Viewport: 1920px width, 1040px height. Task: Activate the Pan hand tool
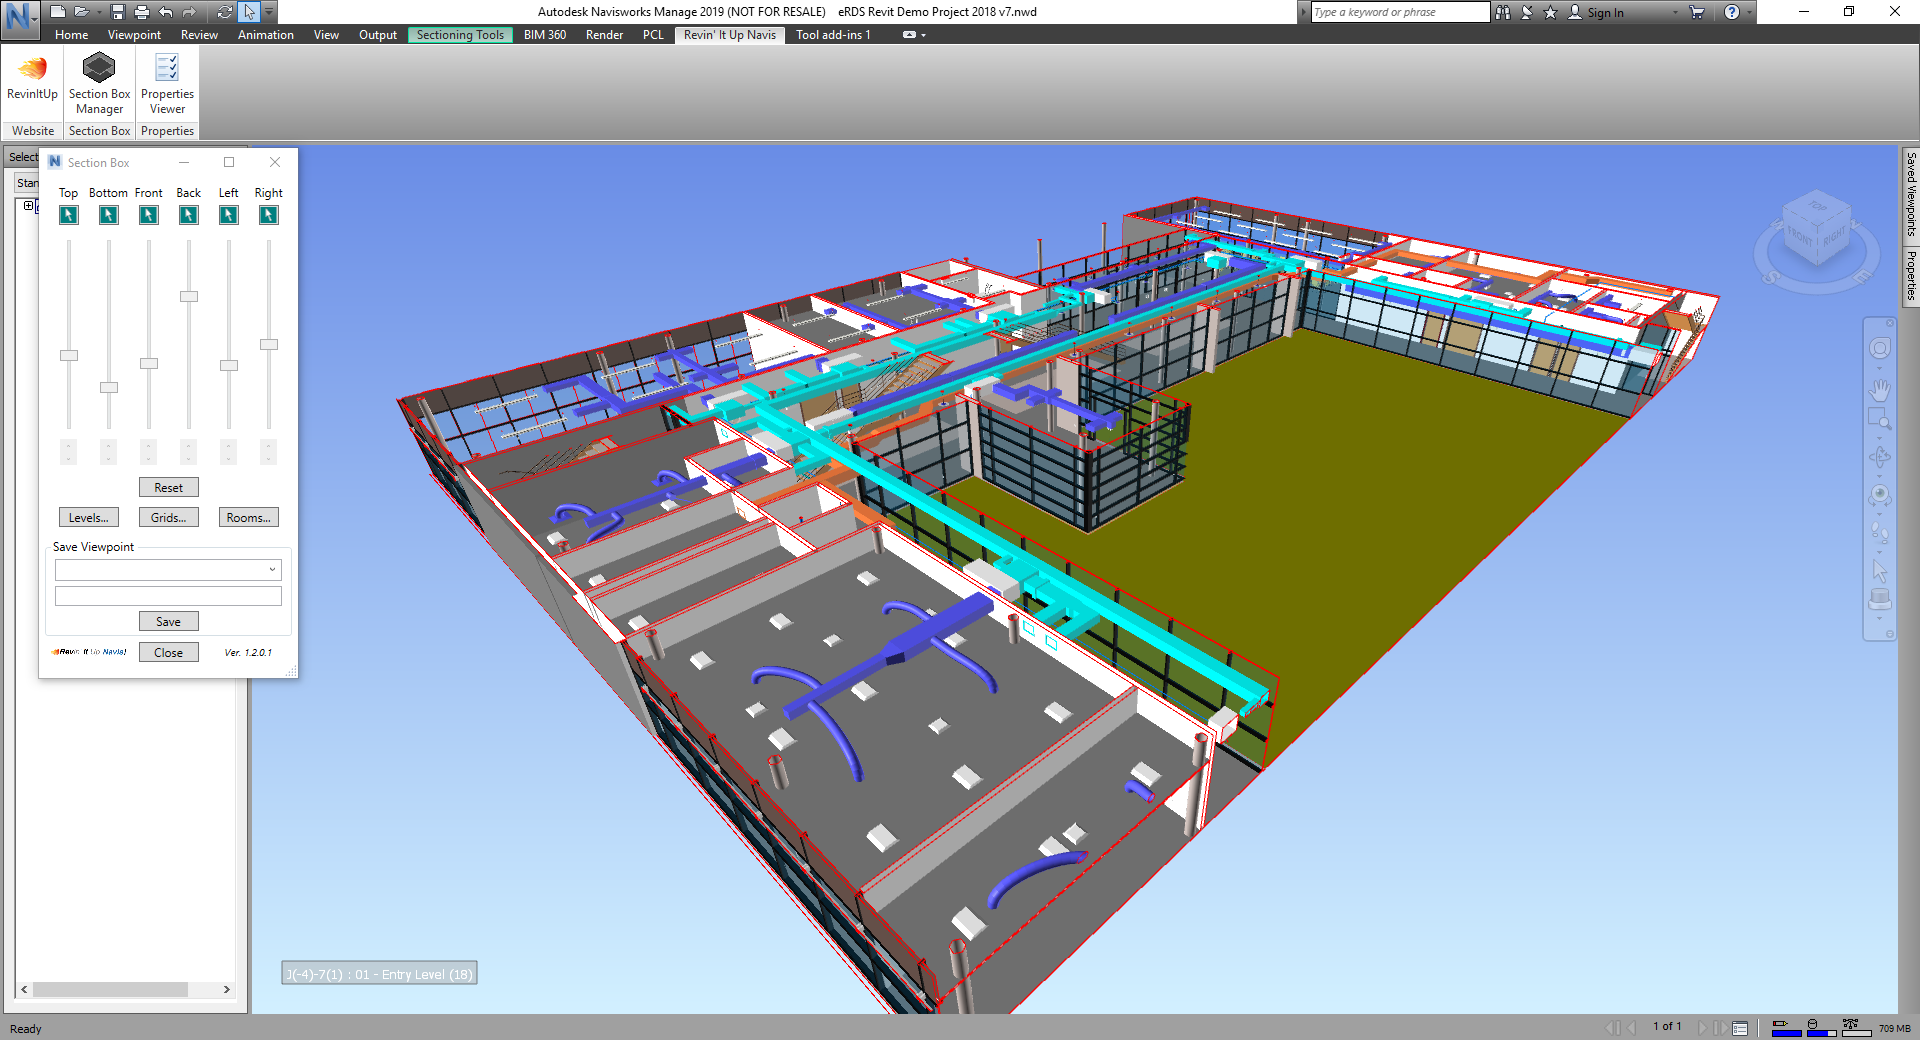(1880, 389)
